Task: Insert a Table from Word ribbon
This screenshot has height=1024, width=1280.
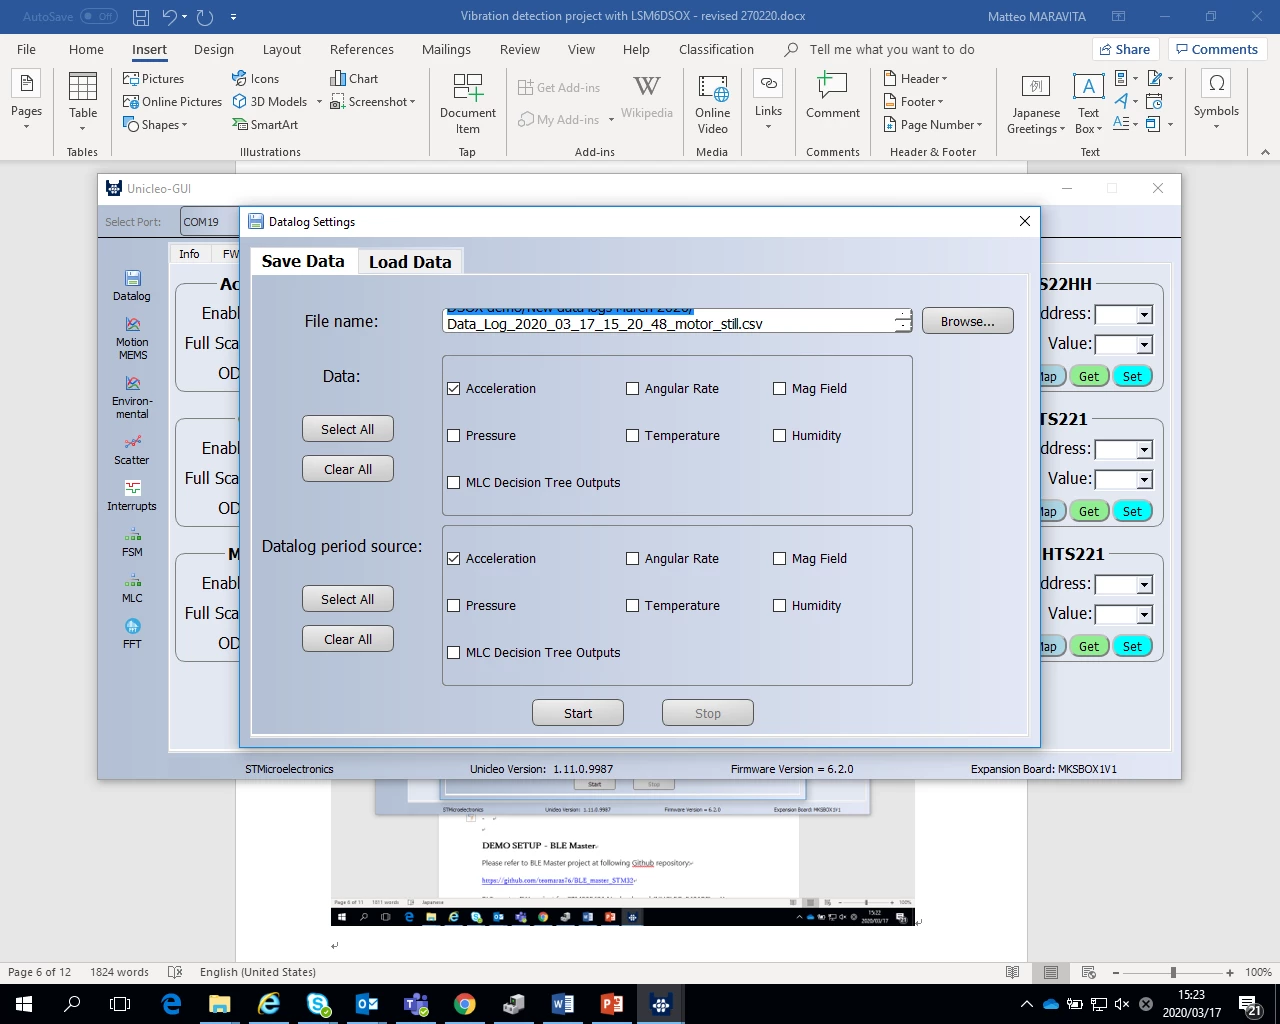Action: tap(83, 102)
